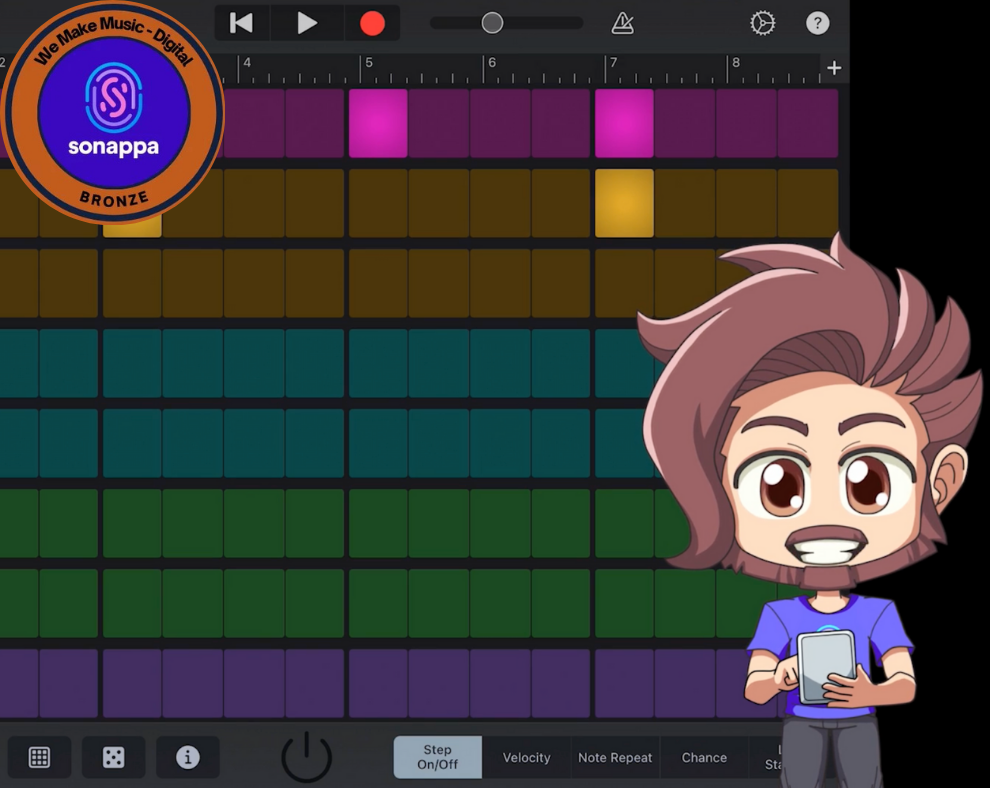The image size is (990, 788).
Task: Add a section with the plus icon
Action: point(834,68)
